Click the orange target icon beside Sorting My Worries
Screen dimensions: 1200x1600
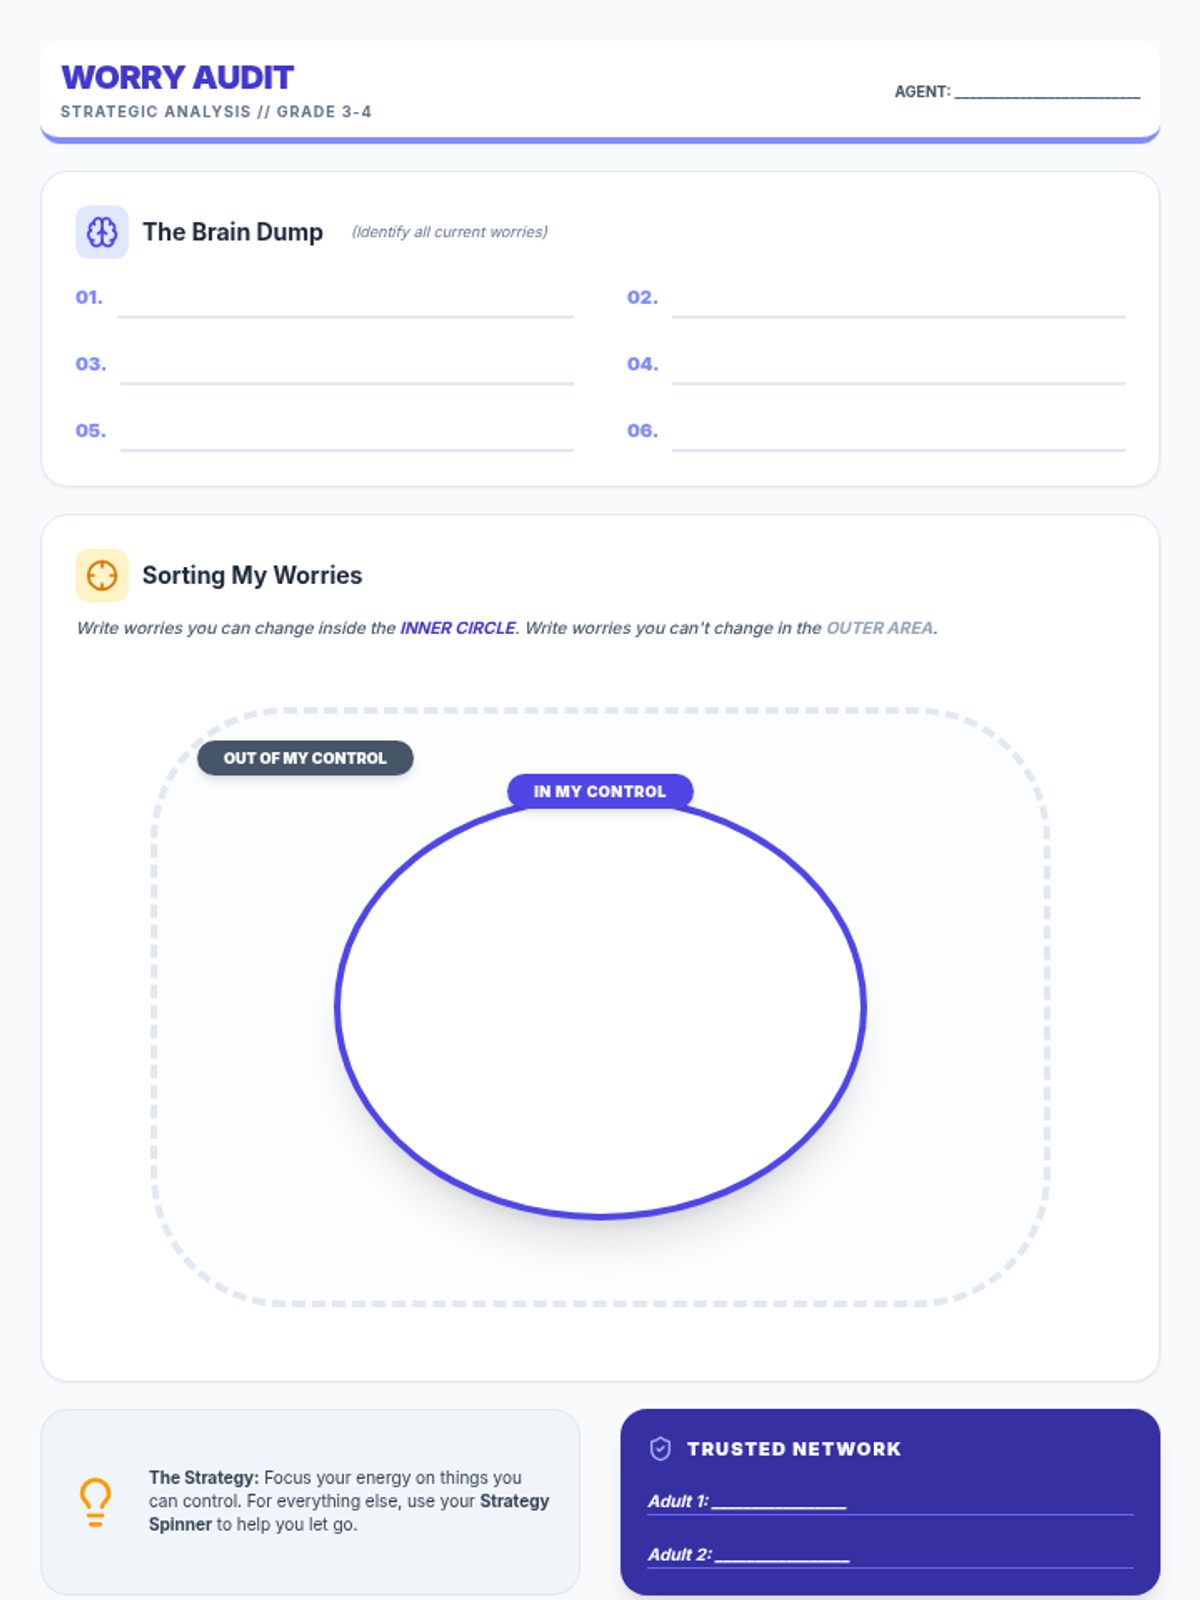102,575
